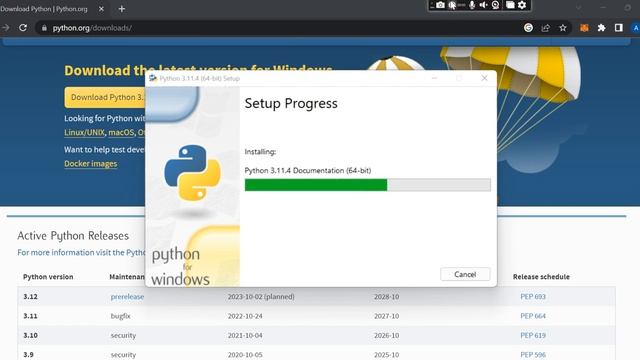Click the Python setup title bar icon
Image resolution: width=640 pixels, height=360 pixels.
pos(153,78)
